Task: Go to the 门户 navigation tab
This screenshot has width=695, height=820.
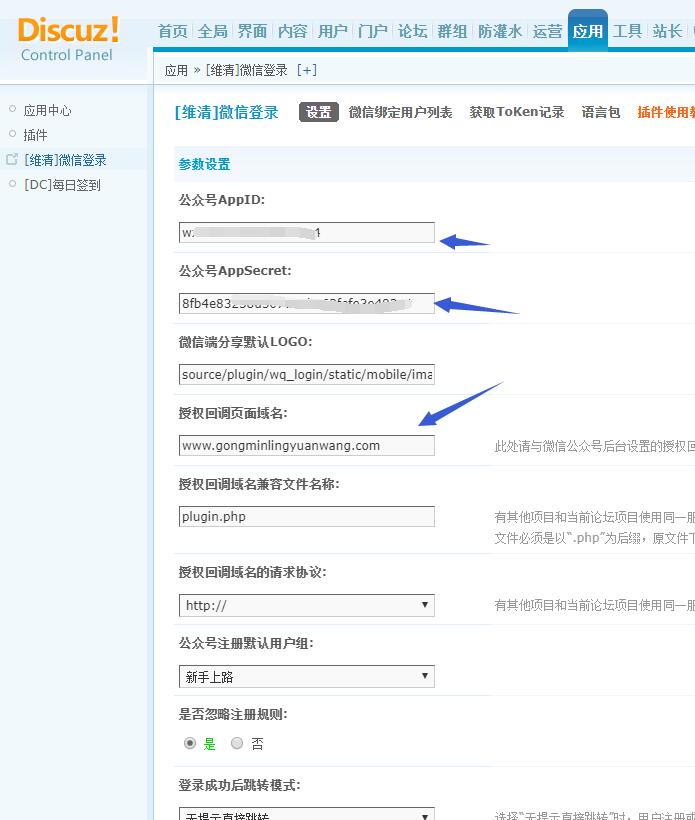Action: [x=373, y=31]
